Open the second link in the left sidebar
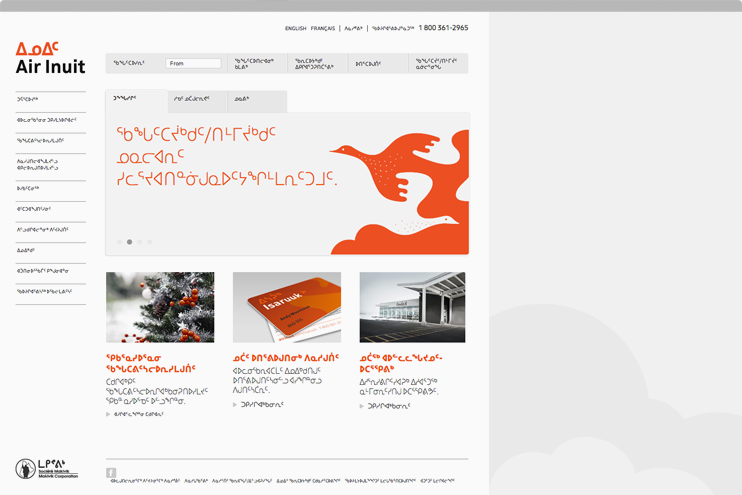 (46, 120)
